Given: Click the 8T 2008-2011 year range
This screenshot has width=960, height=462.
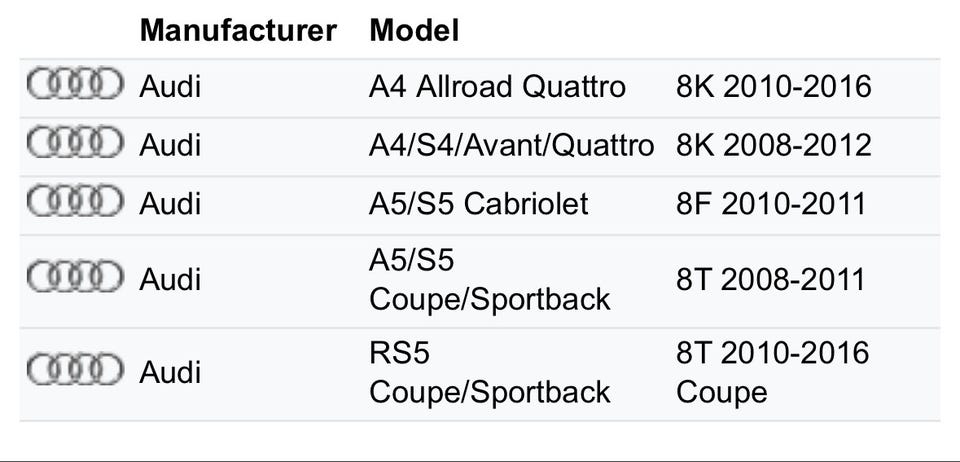Looking at the screenshot, I should point(770,279).
